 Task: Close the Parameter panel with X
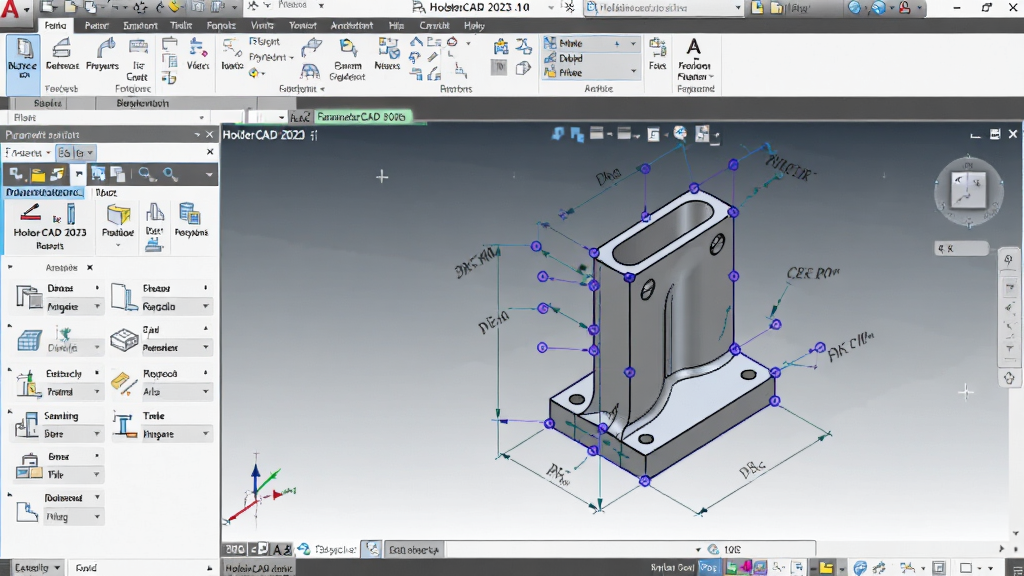tap(210, 135)
